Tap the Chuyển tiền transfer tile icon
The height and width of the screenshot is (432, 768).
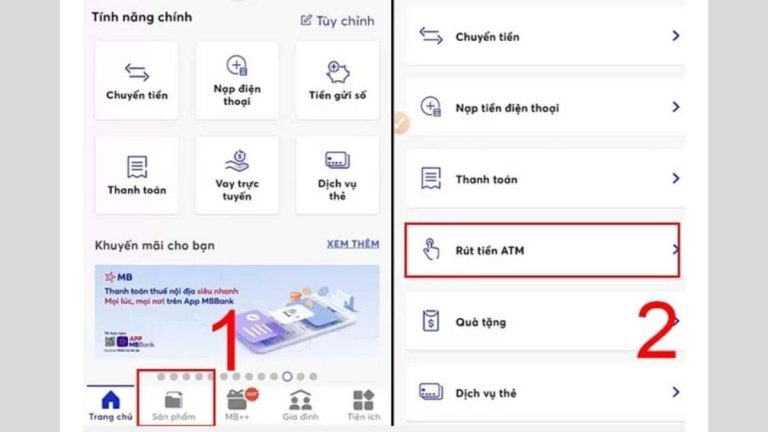click(137, 72)
